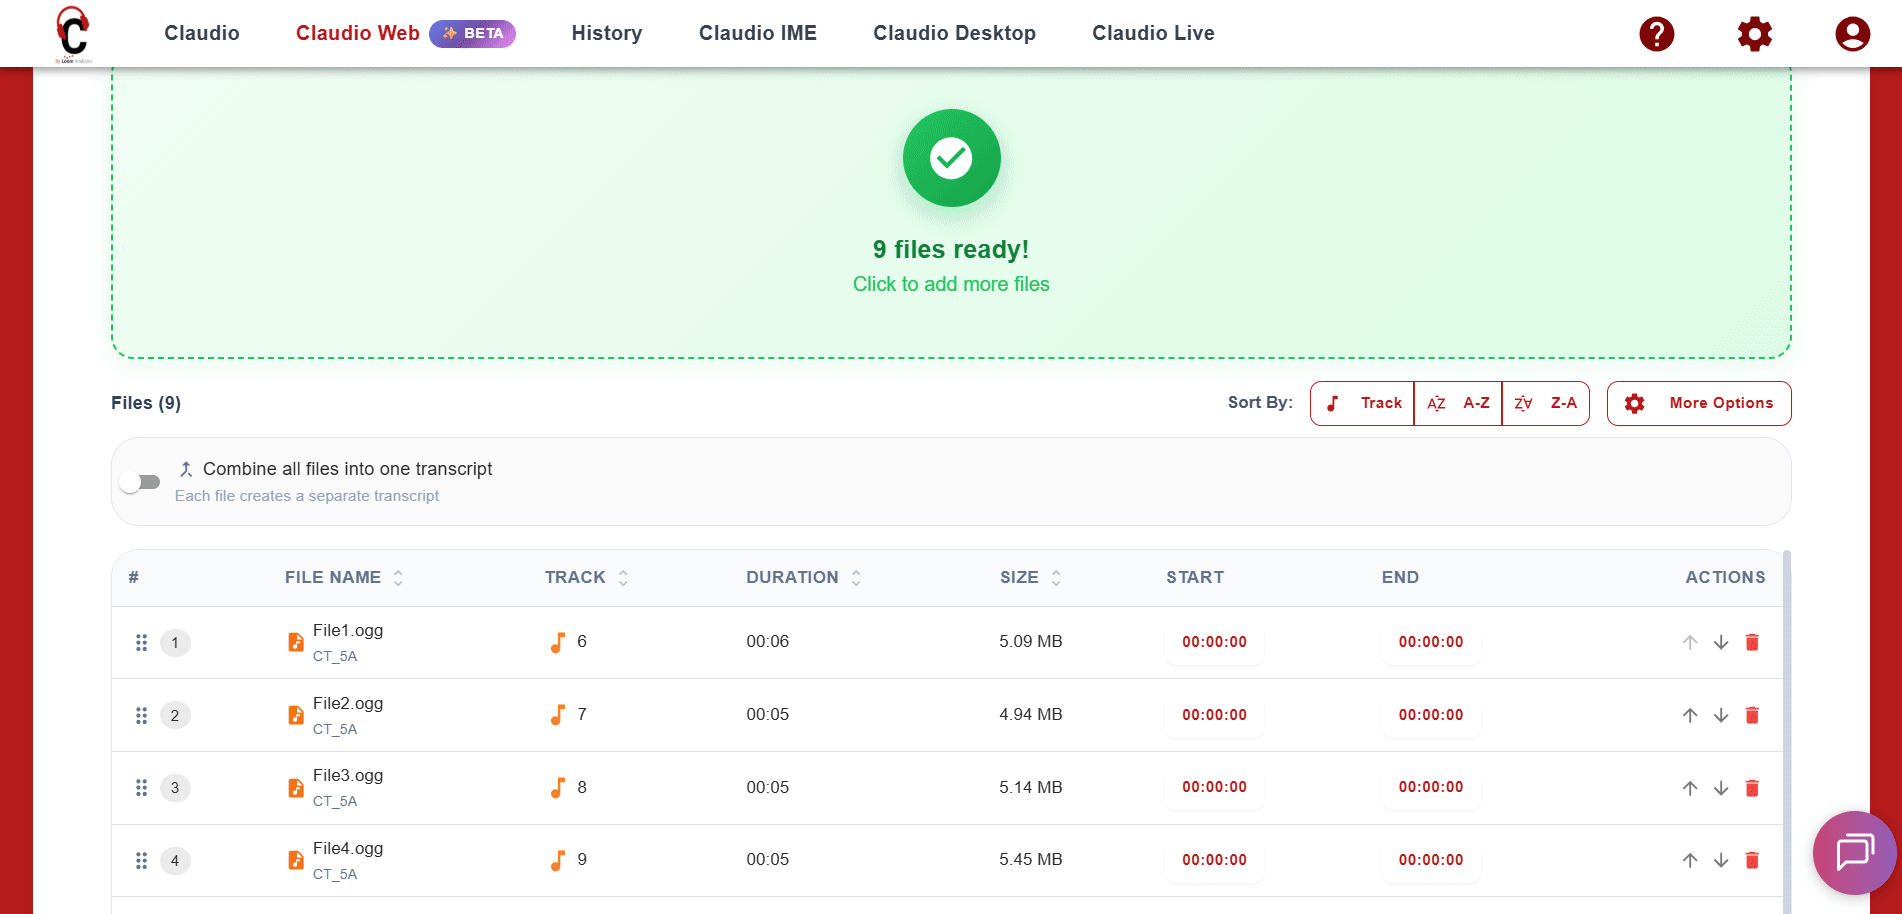The height and width of the screenshot is (914, 1902).
Task: Grab the drag handle for File4.ogg
Action: coord(141,860)
